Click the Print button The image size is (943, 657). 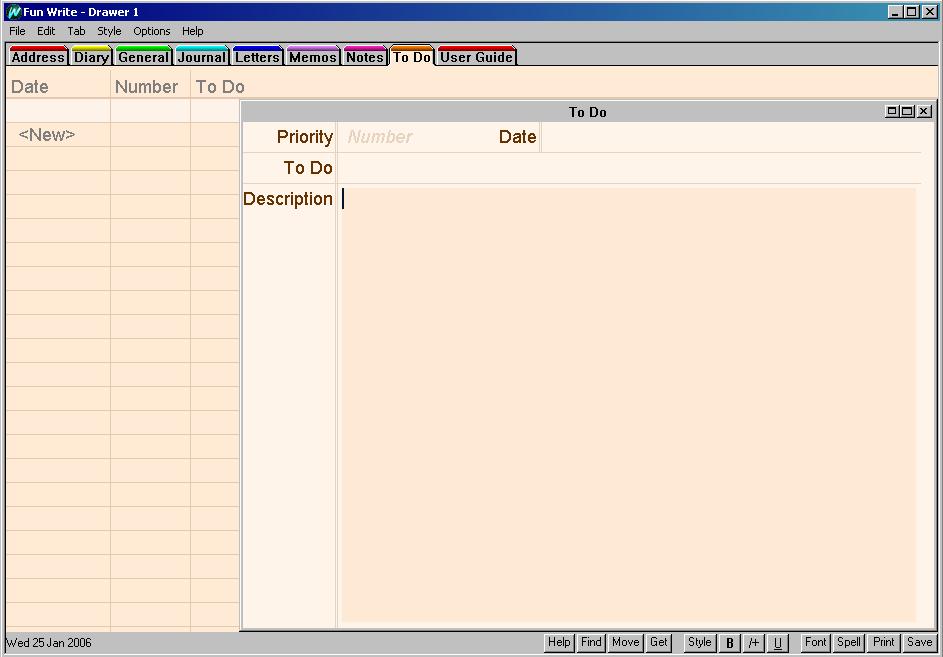point(883,643)
